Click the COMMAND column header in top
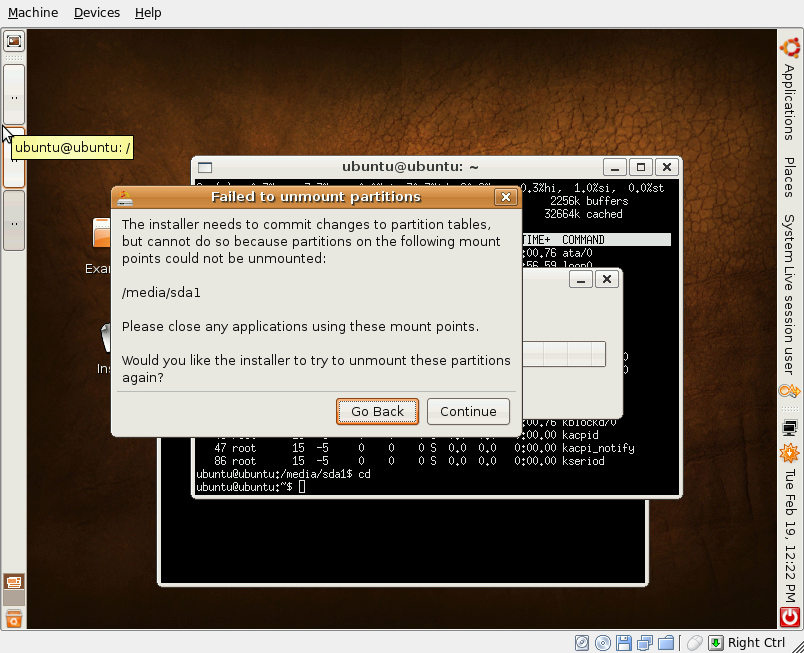 (583, 240)
